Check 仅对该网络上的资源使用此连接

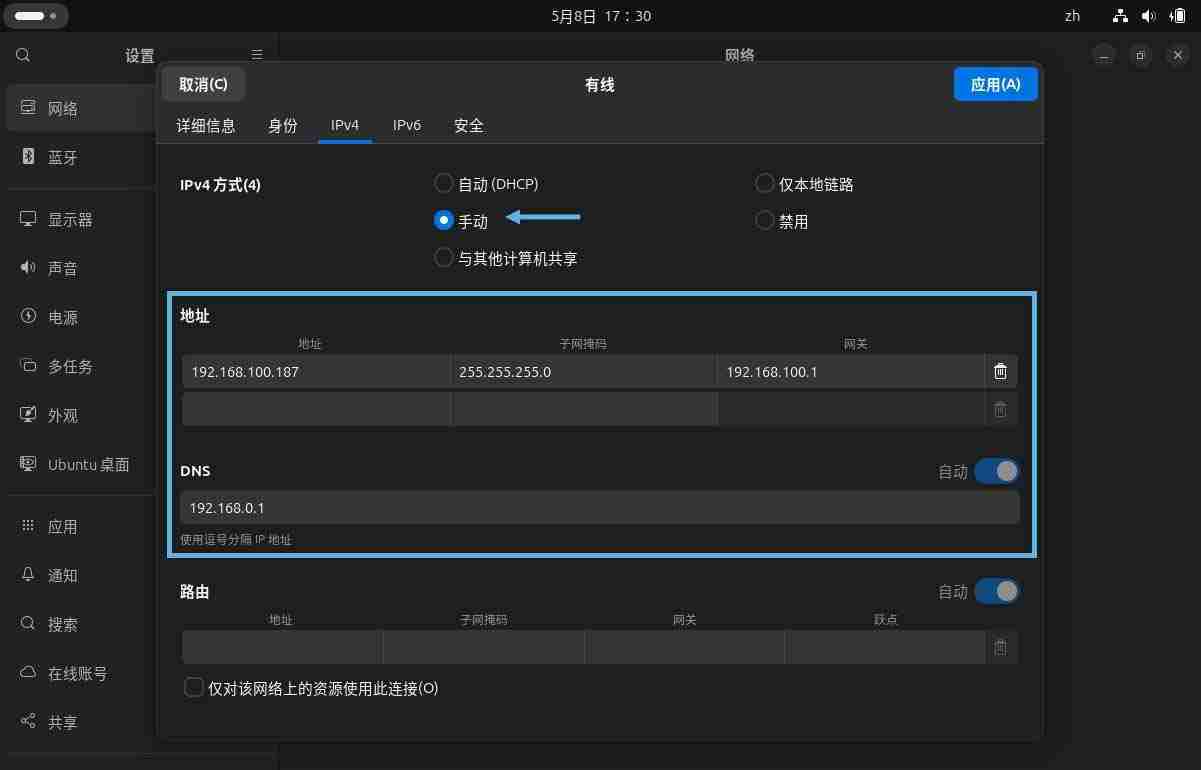[193, 687]
